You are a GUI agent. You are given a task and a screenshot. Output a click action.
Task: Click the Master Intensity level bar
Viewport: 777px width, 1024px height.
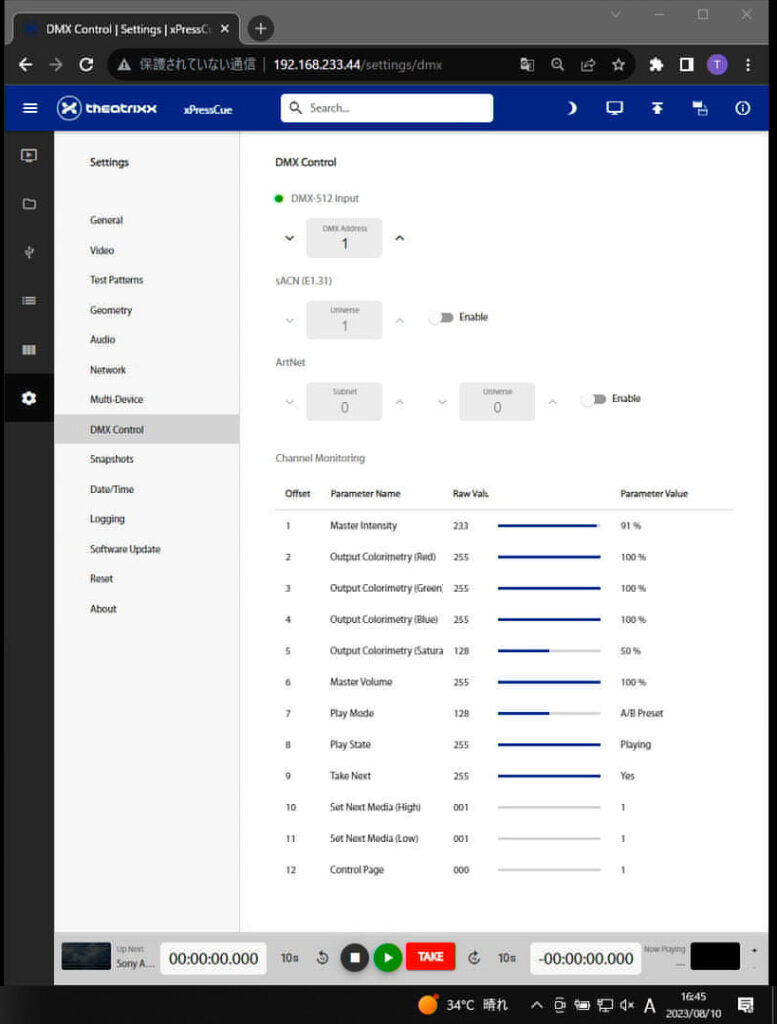click(x=549, y=525)
